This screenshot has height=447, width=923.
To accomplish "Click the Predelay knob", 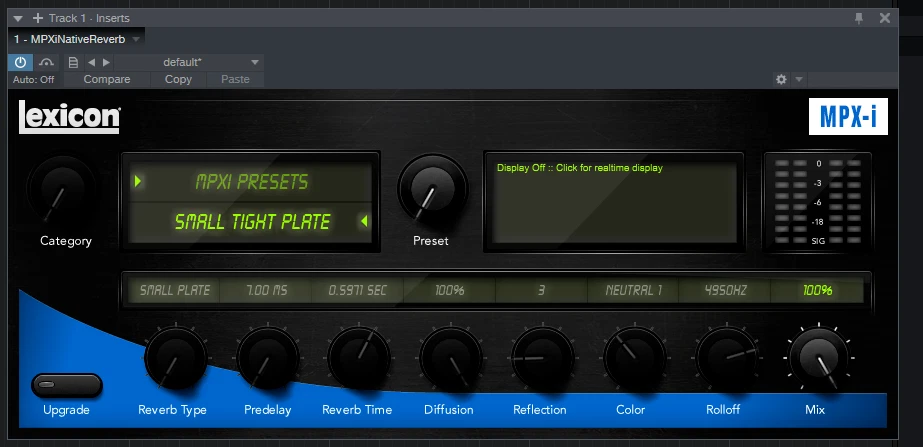I will pyautogui.click(x=267, y=357).
